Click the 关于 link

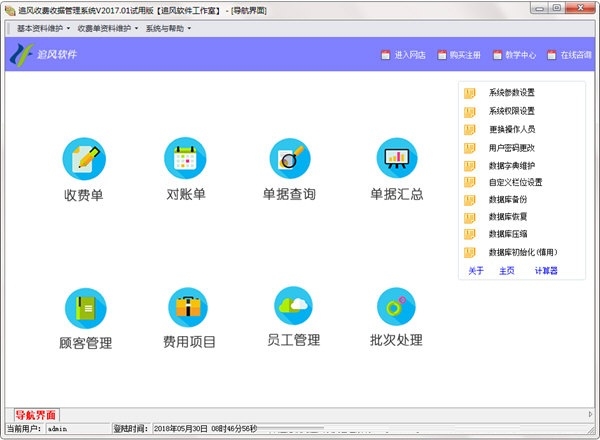[476, 271]
